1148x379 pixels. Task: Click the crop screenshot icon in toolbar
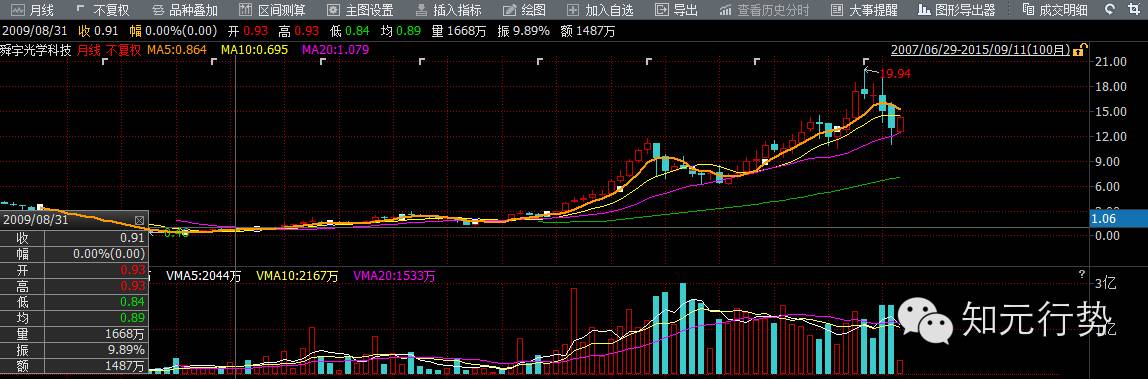(1133, 10)
